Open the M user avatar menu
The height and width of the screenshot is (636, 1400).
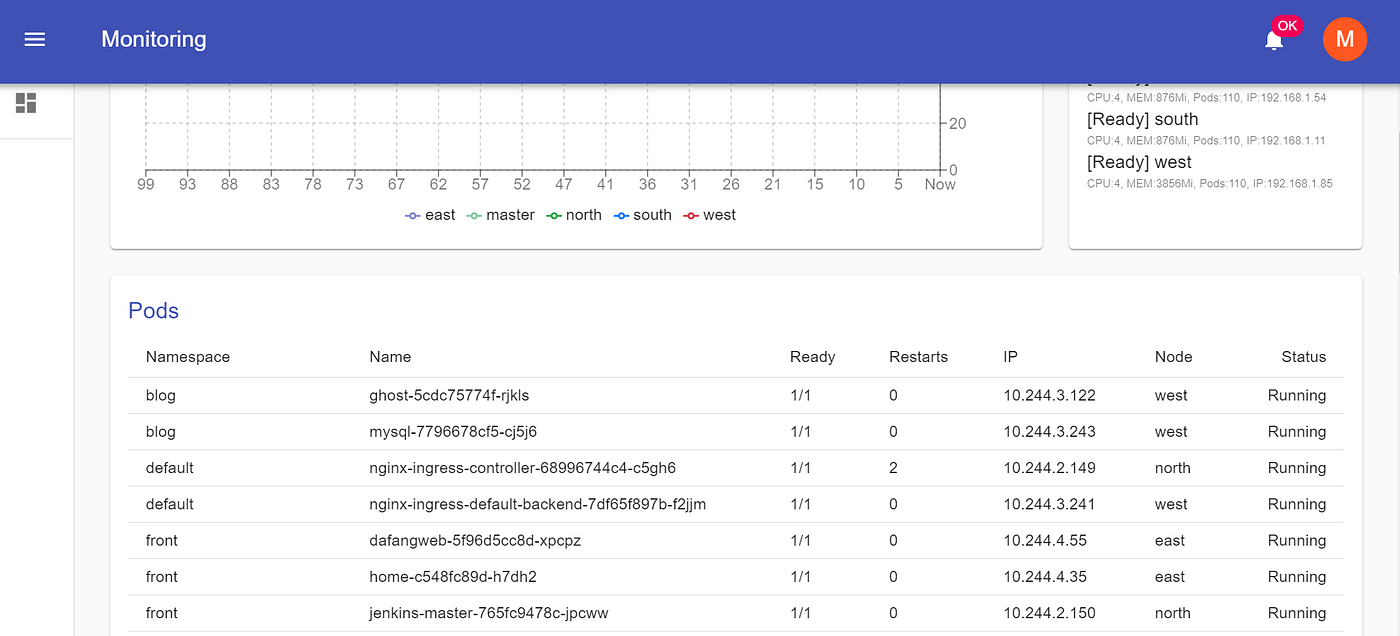(1344, 40)
